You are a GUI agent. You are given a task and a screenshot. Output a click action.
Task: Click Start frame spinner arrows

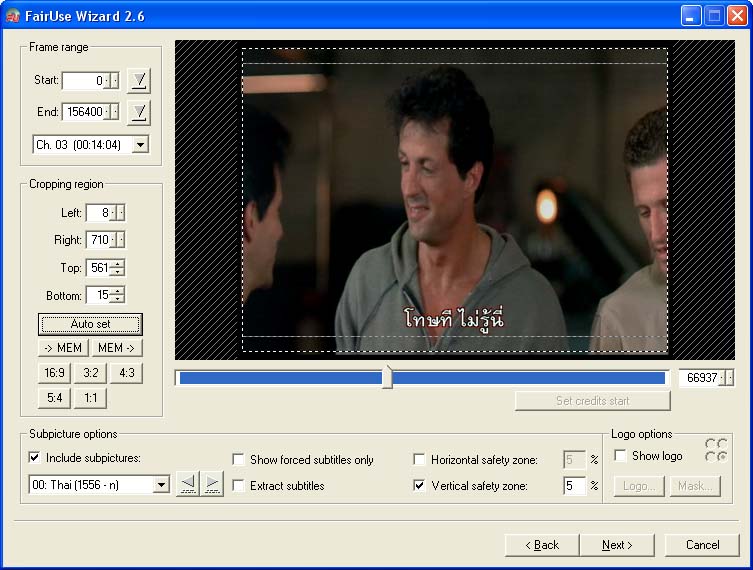(x=113, y=80)
